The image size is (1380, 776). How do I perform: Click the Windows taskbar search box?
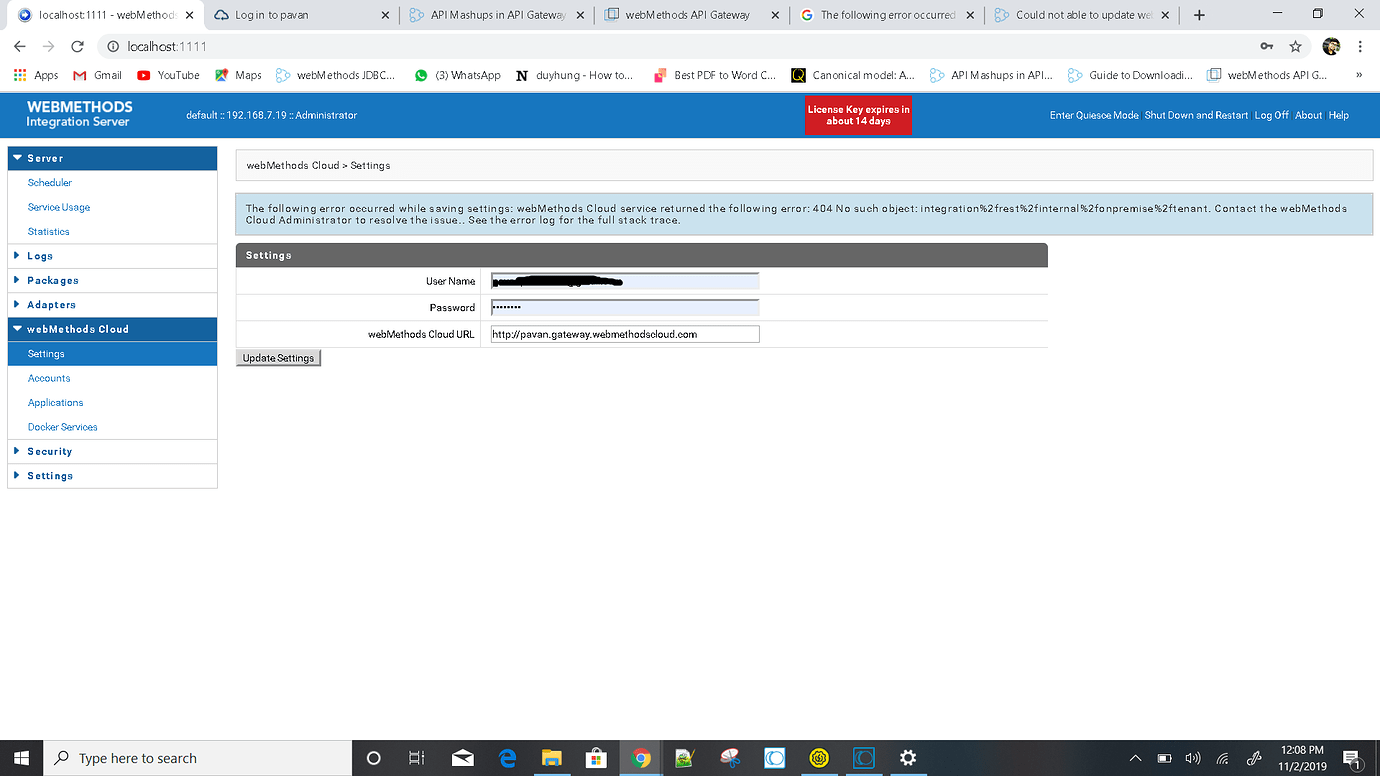pyautogui.click(x=198, y=758)
